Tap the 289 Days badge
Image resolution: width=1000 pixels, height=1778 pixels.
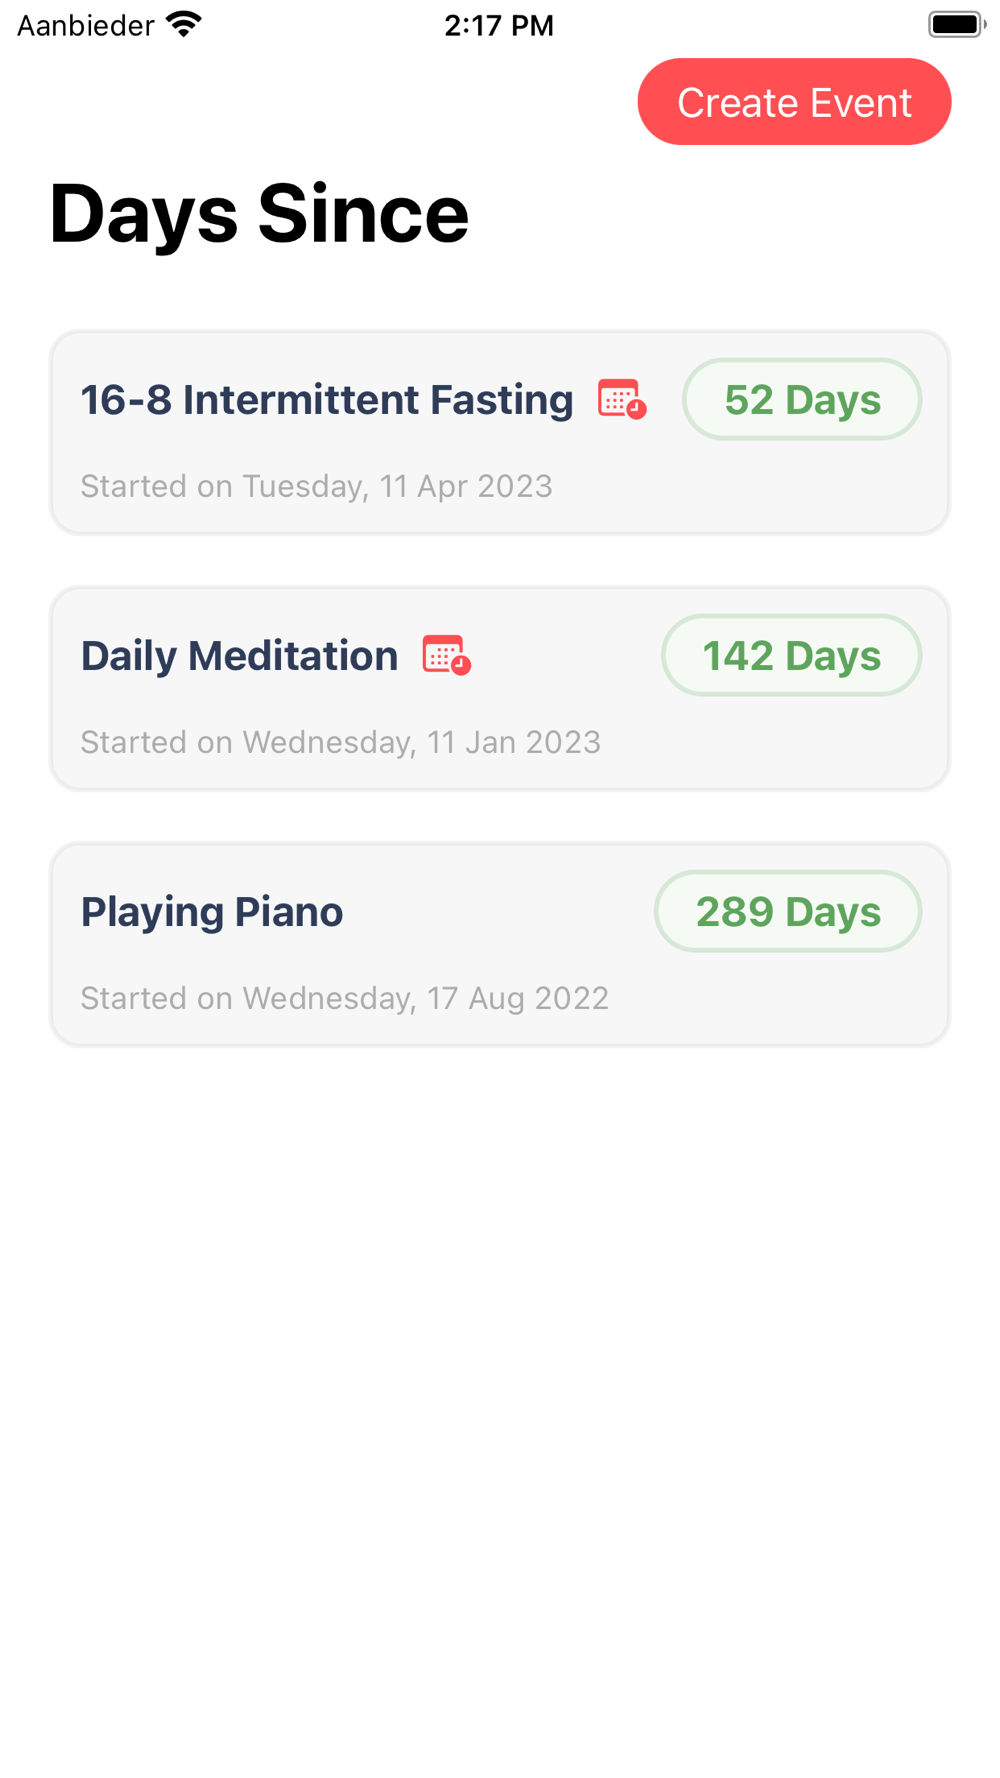(788, 912)
